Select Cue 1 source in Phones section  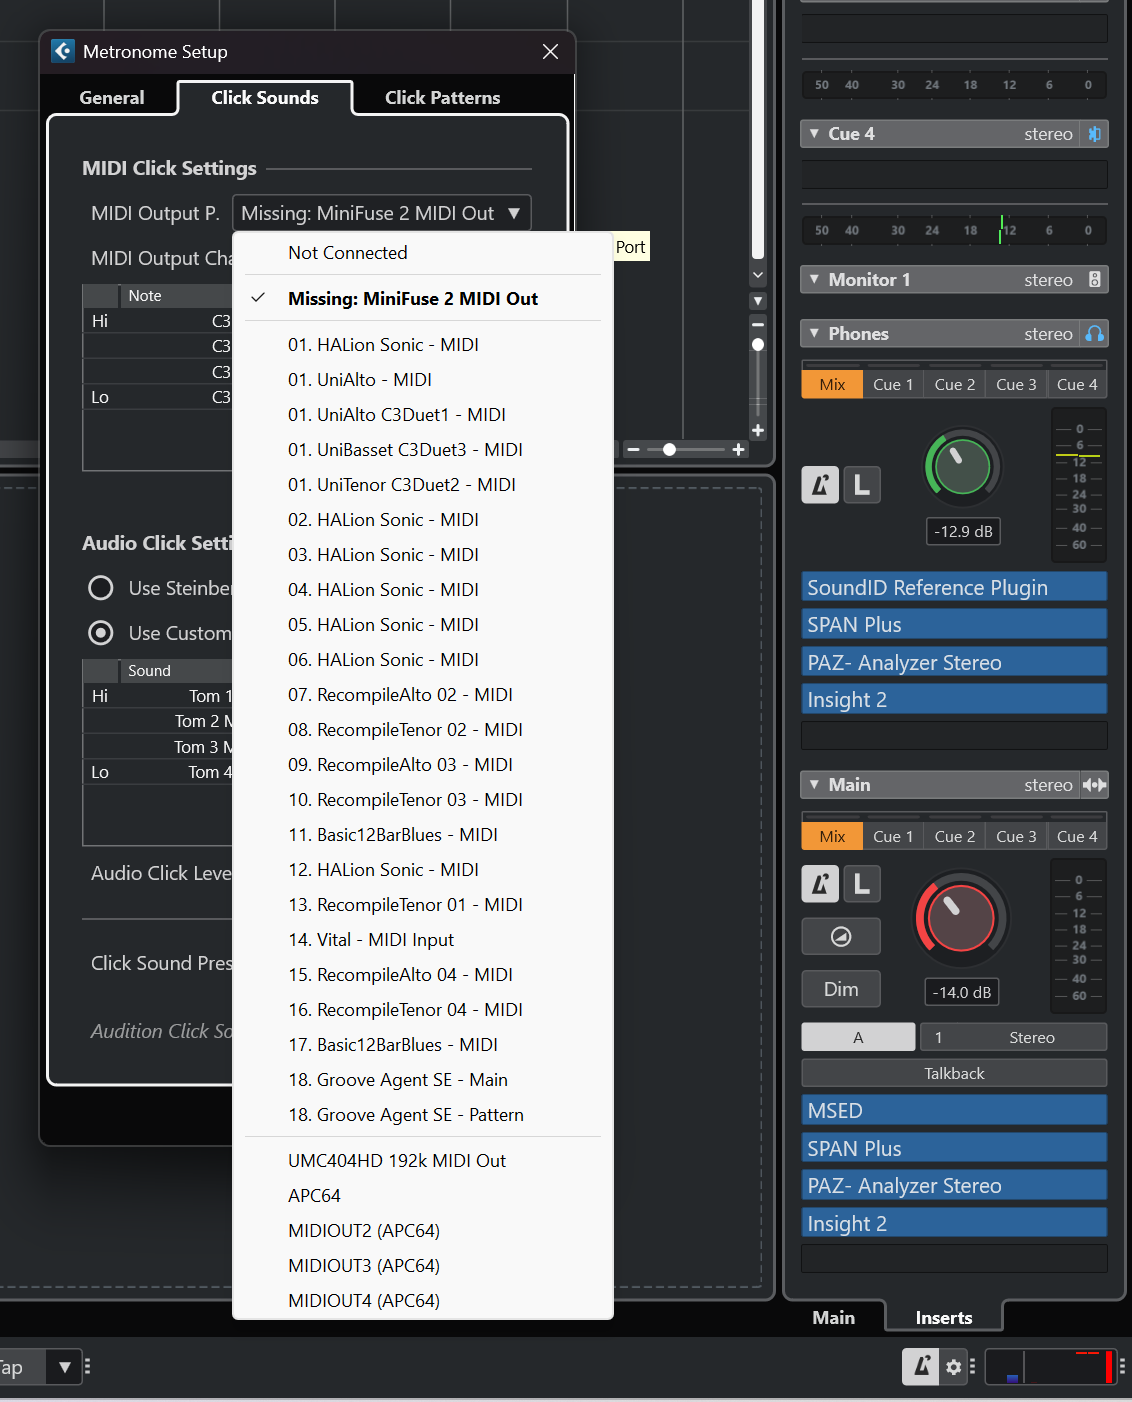click(893, 385)
